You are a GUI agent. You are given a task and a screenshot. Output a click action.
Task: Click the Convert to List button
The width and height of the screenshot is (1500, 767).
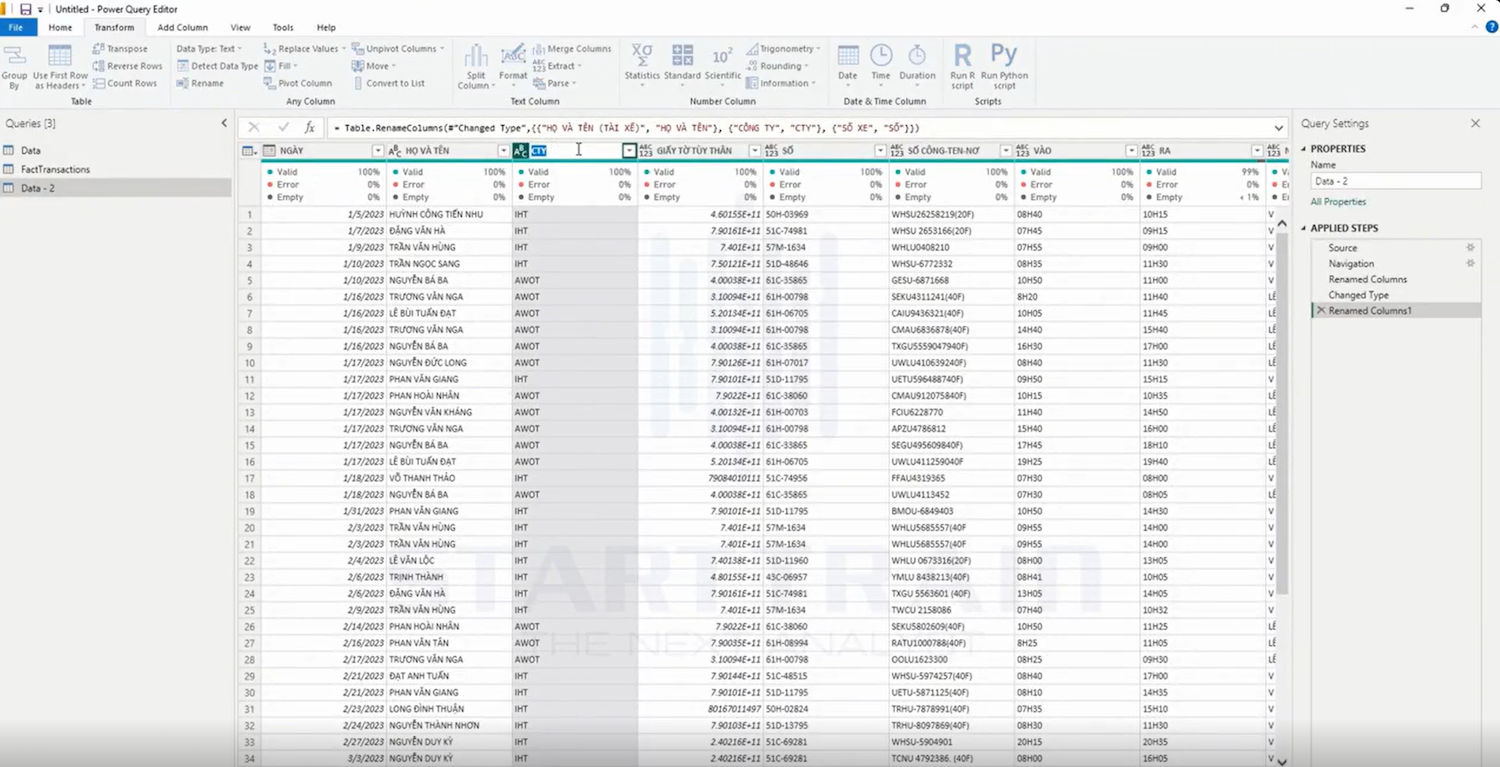tap(389, 83)
